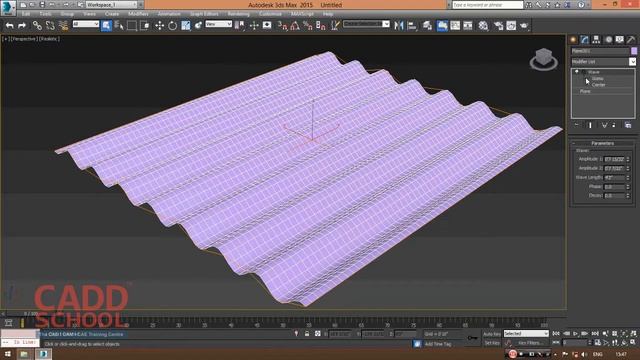The image size is (640, 360).
Task: Toggle Show End Result in modifier stack
Action: tap(590, 125)
